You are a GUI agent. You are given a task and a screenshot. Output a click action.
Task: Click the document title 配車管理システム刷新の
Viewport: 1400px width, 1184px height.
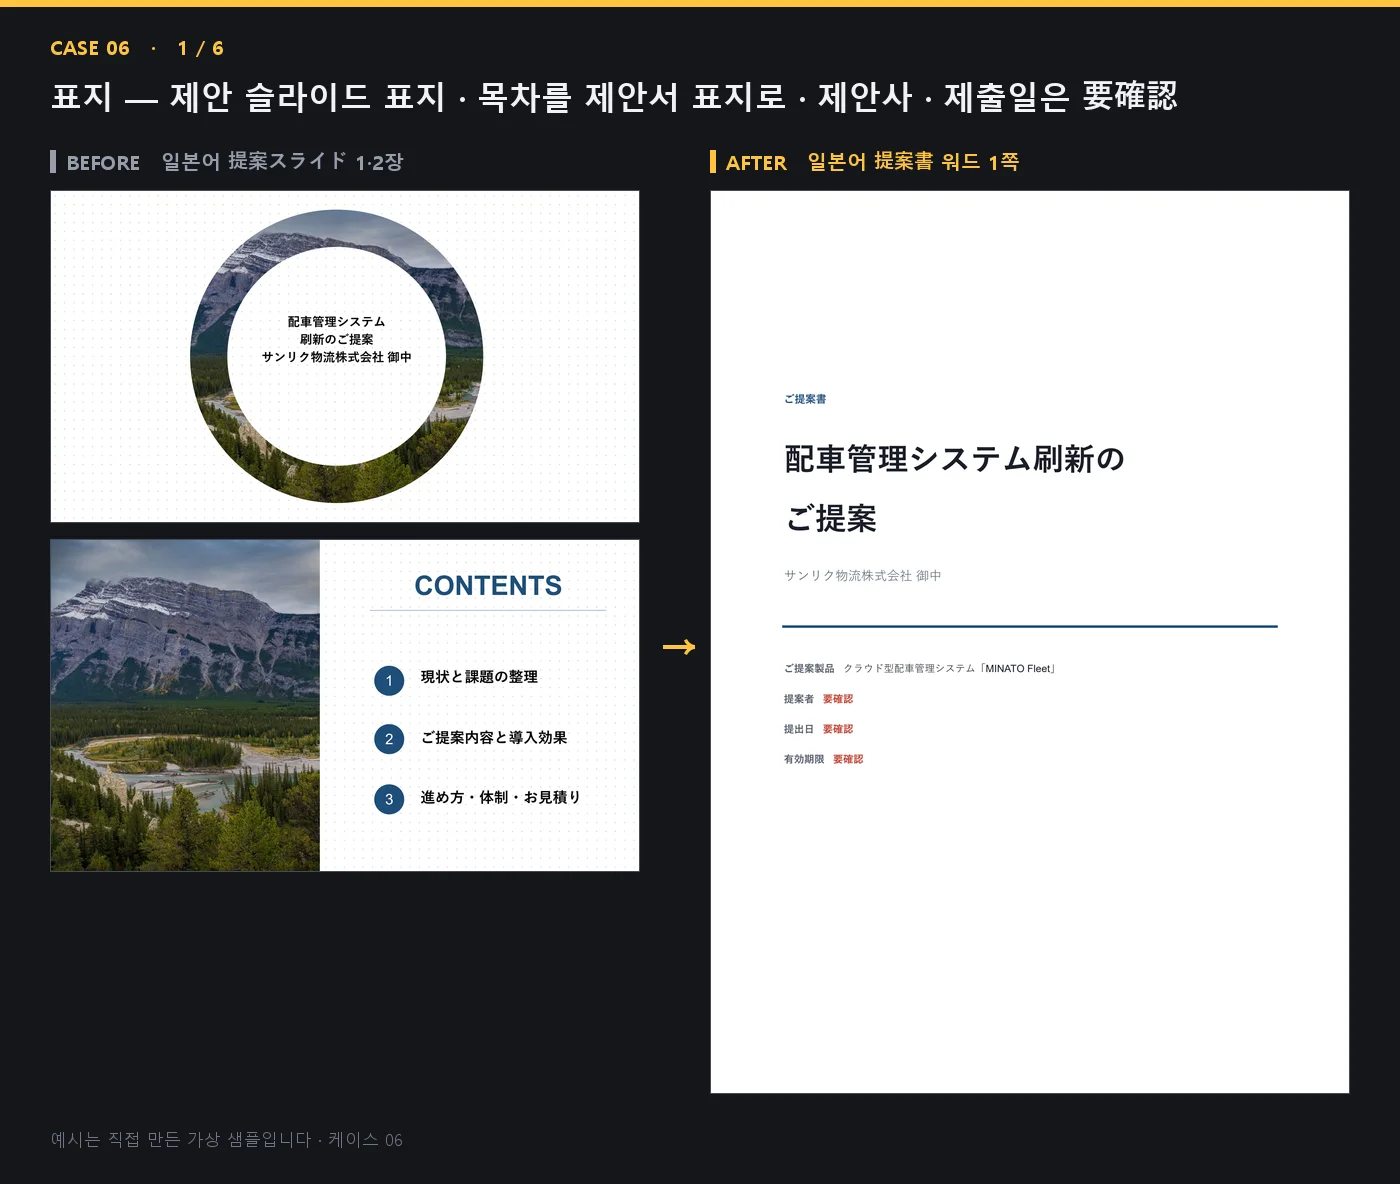pyautogui.click(x=955, y=459)
